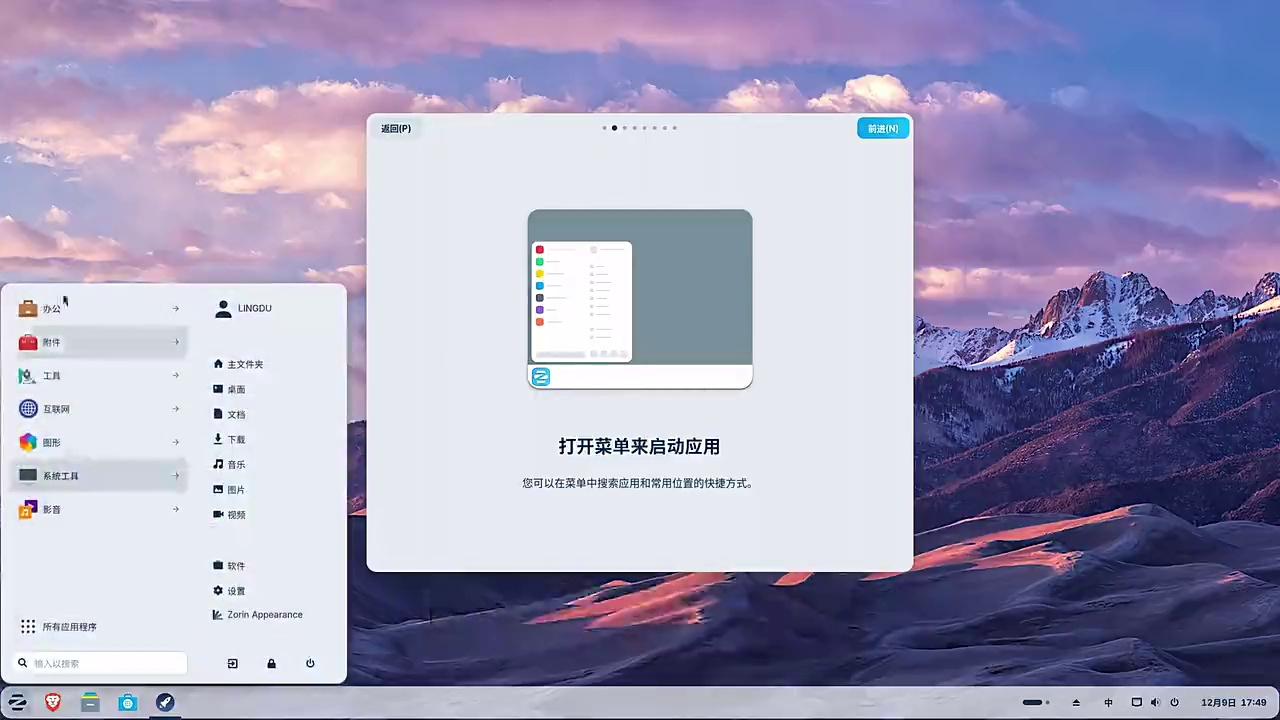Open the 视频 videos folder
The image size is (1280, 720).
pyautogui.click(x=230, y=514)
